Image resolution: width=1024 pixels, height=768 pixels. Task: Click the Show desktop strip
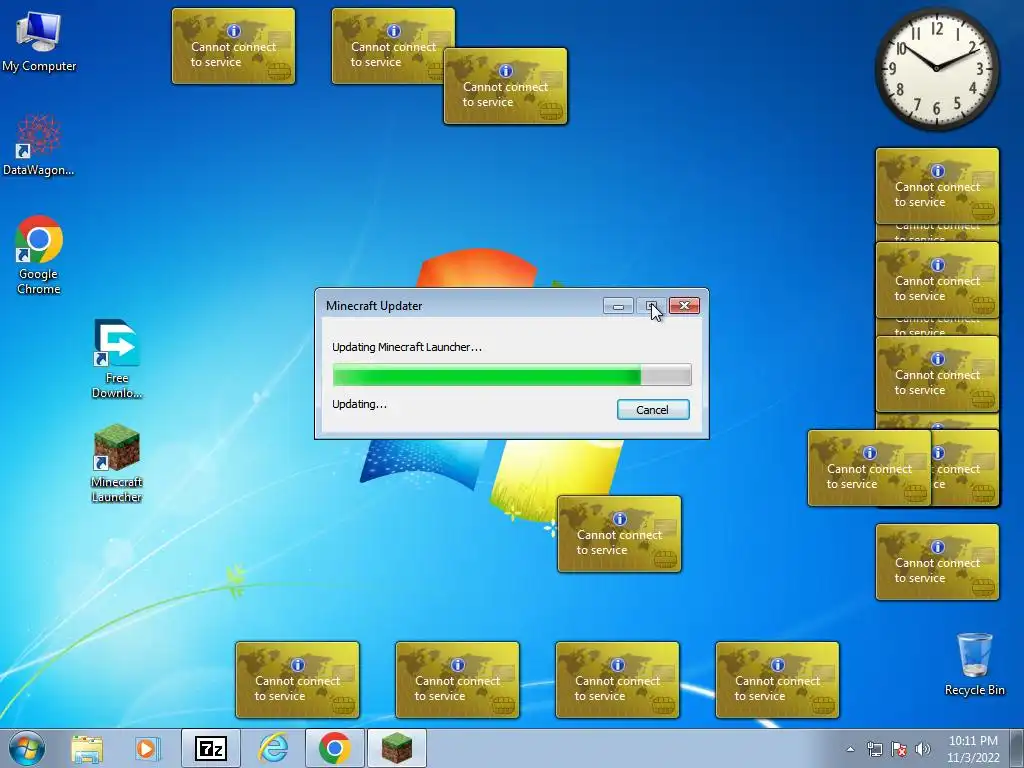pyautogui.click(x=1017, y=748)
